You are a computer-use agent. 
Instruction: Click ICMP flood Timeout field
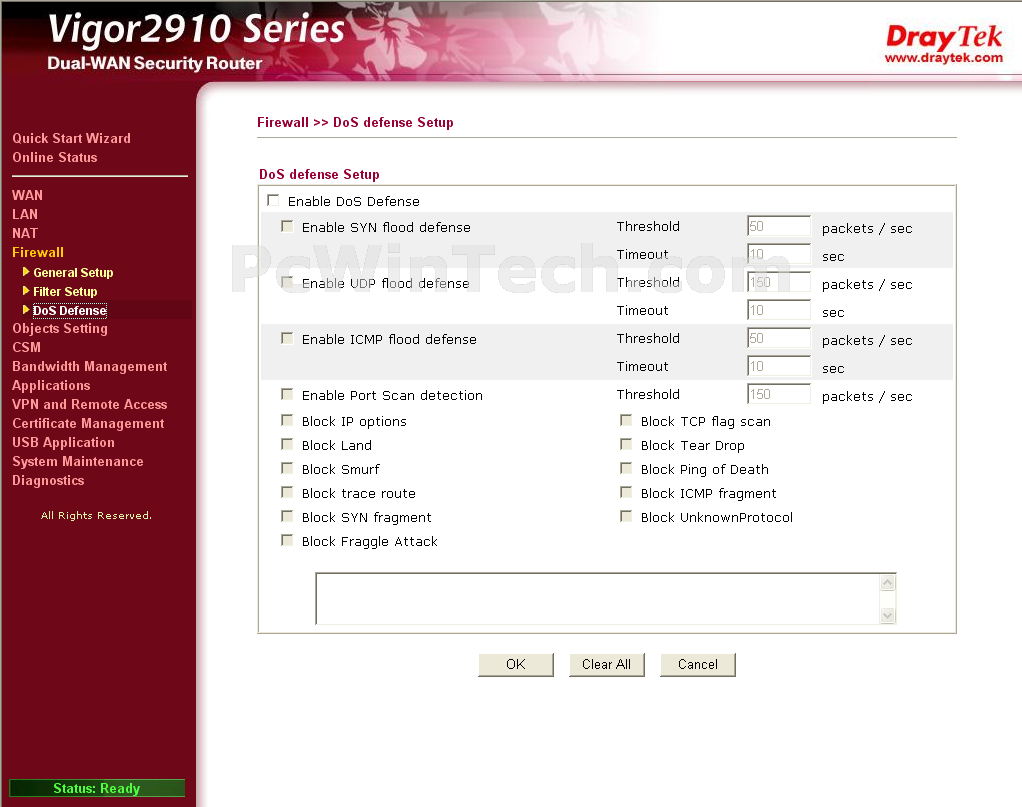coord(779,366)
